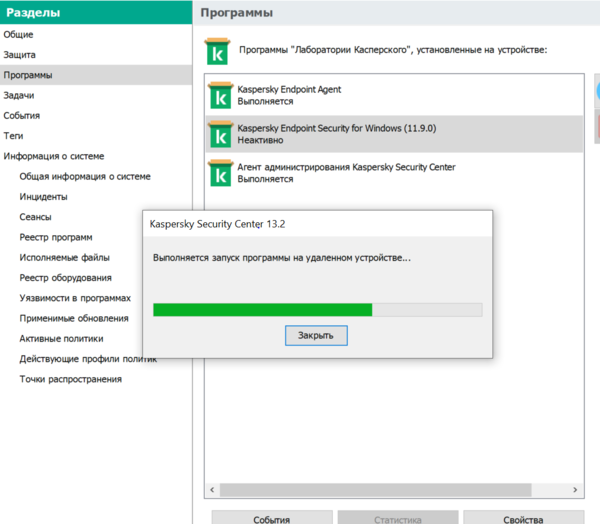Open the Теги section
Screen dimensions: 600x524
(13, 136)
